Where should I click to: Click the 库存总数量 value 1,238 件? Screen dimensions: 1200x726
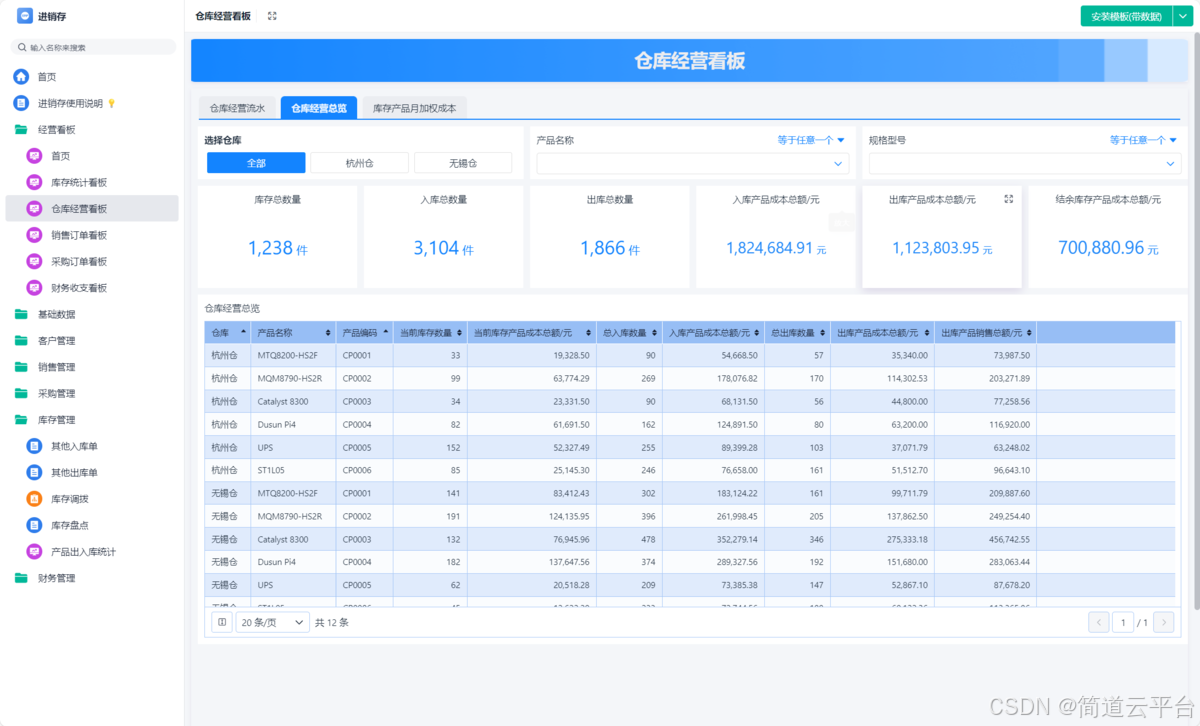(x=279, y=248)
